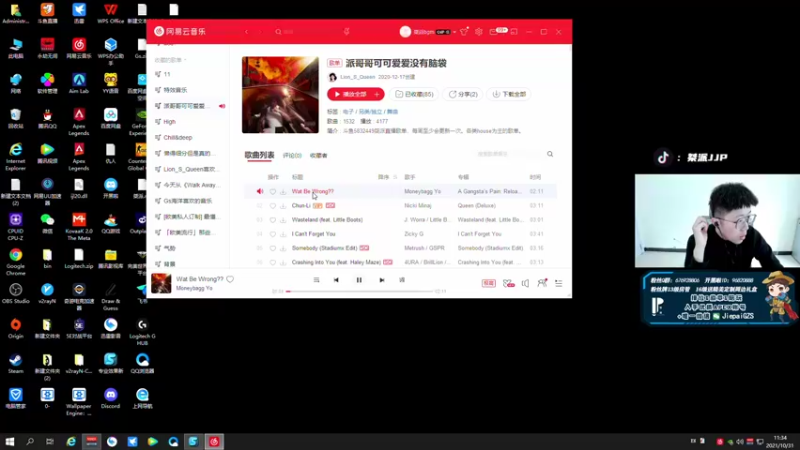Open lyrics icon right of next-track button
Screen dimensions: 800x450
point(402,280)
